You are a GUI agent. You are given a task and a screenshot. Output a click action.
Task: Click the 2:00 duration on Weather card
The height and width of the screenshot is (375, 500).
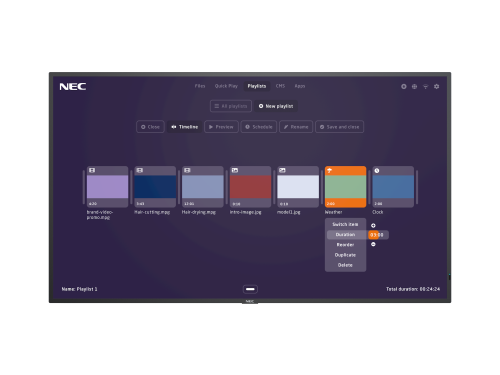click(x=331, y=204)
